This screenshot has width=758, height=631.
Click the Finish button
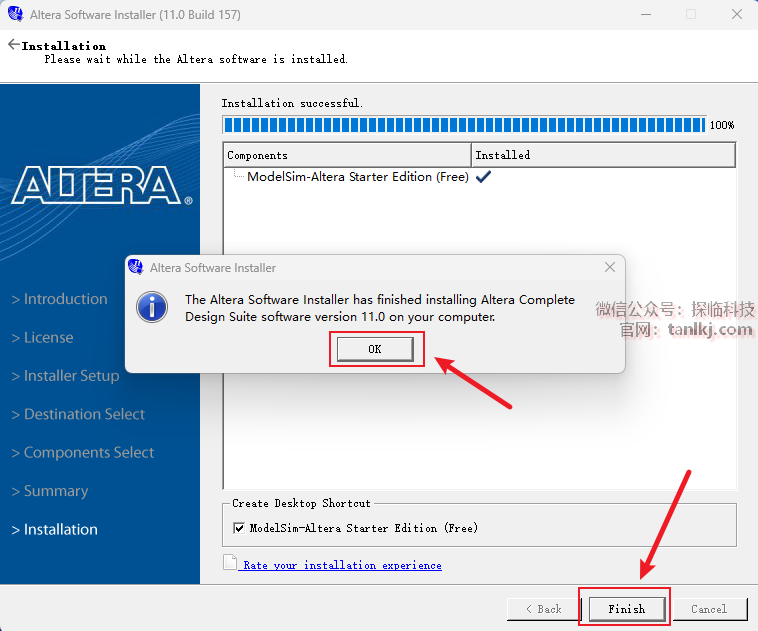point(627,609)
